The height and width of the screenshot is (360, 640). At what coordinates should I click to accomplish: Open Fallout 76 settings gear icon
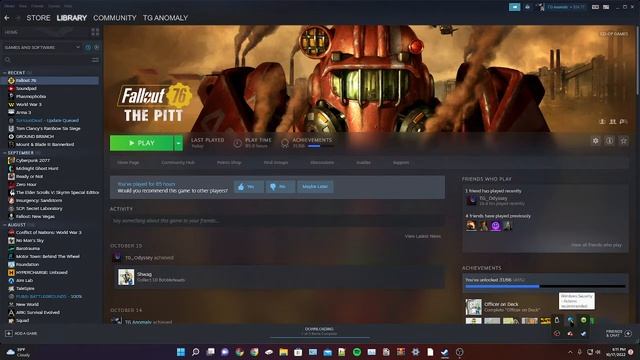coord(596,141)
